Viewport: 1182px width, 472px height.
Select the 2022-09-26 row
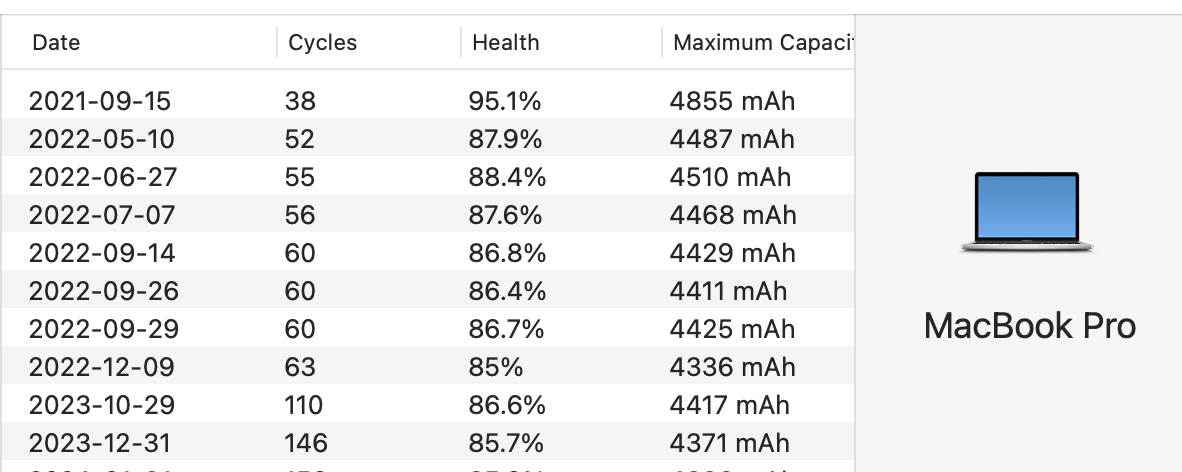427,290
